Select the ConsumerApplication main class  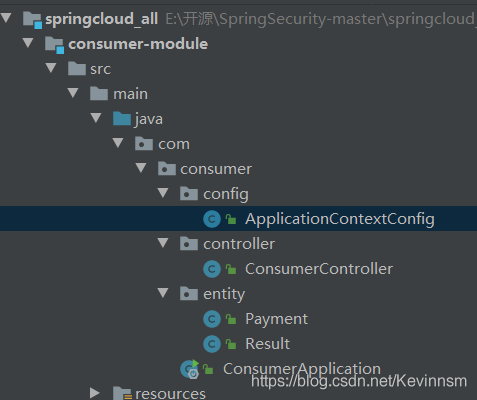pyautogui.click(x=302, y=369)
